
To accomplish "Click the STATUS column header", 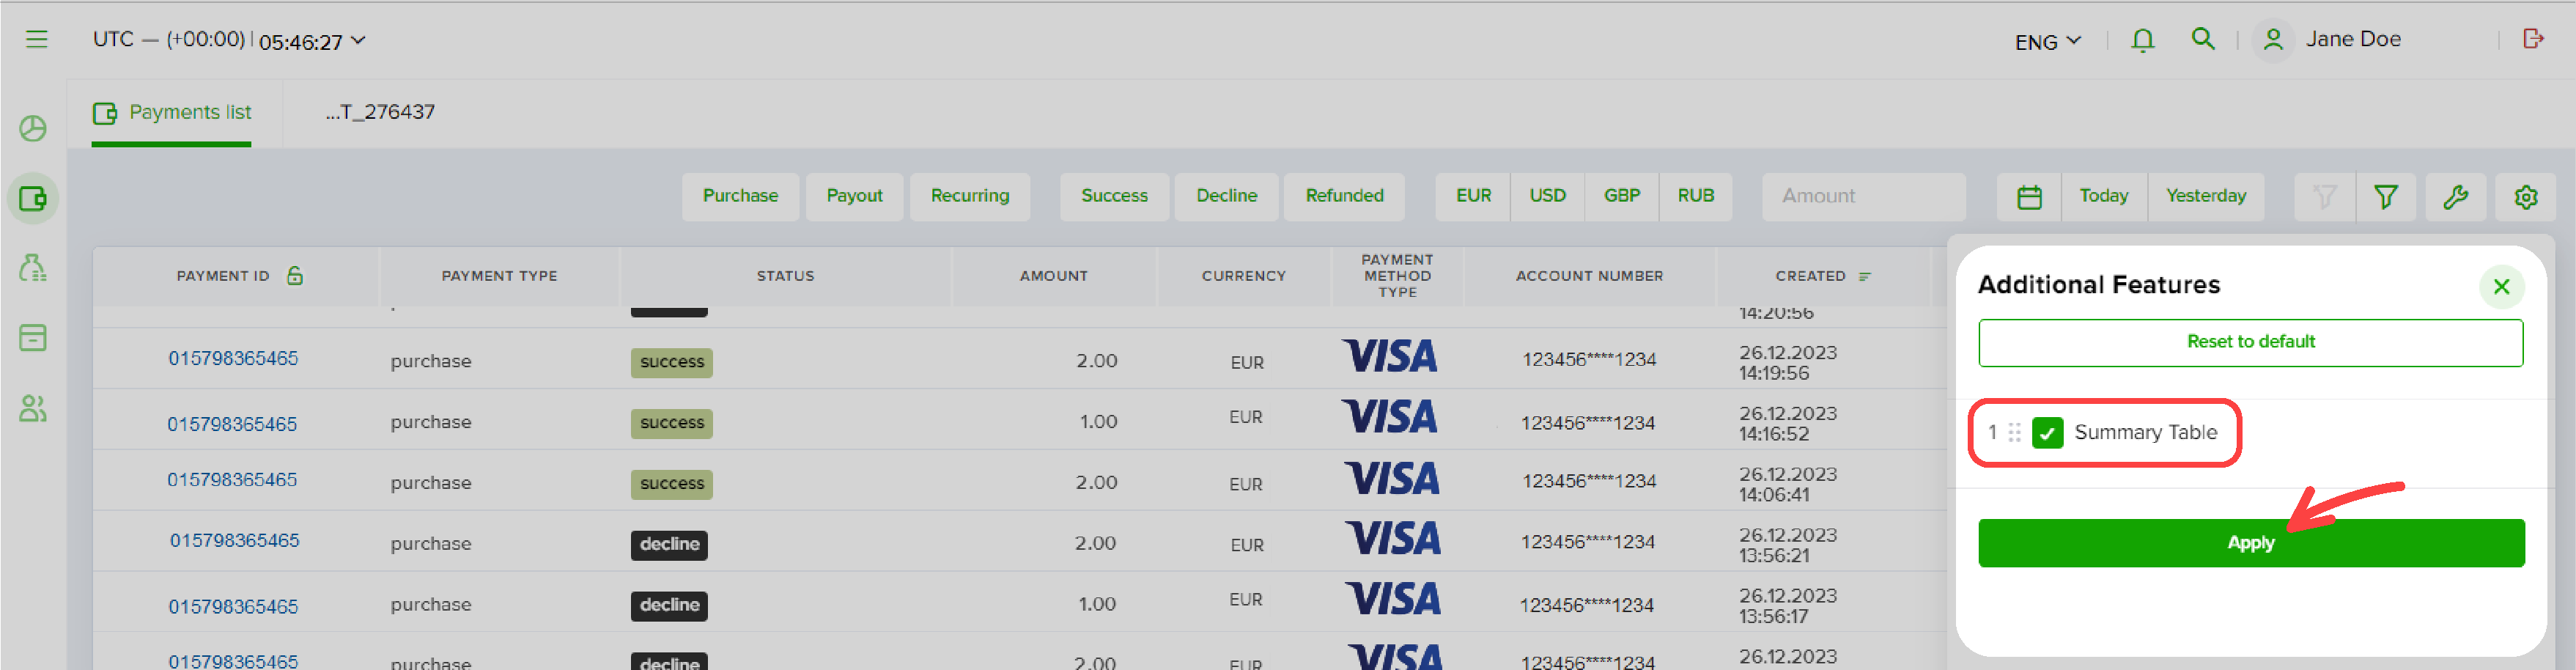I will click(785, 276).
